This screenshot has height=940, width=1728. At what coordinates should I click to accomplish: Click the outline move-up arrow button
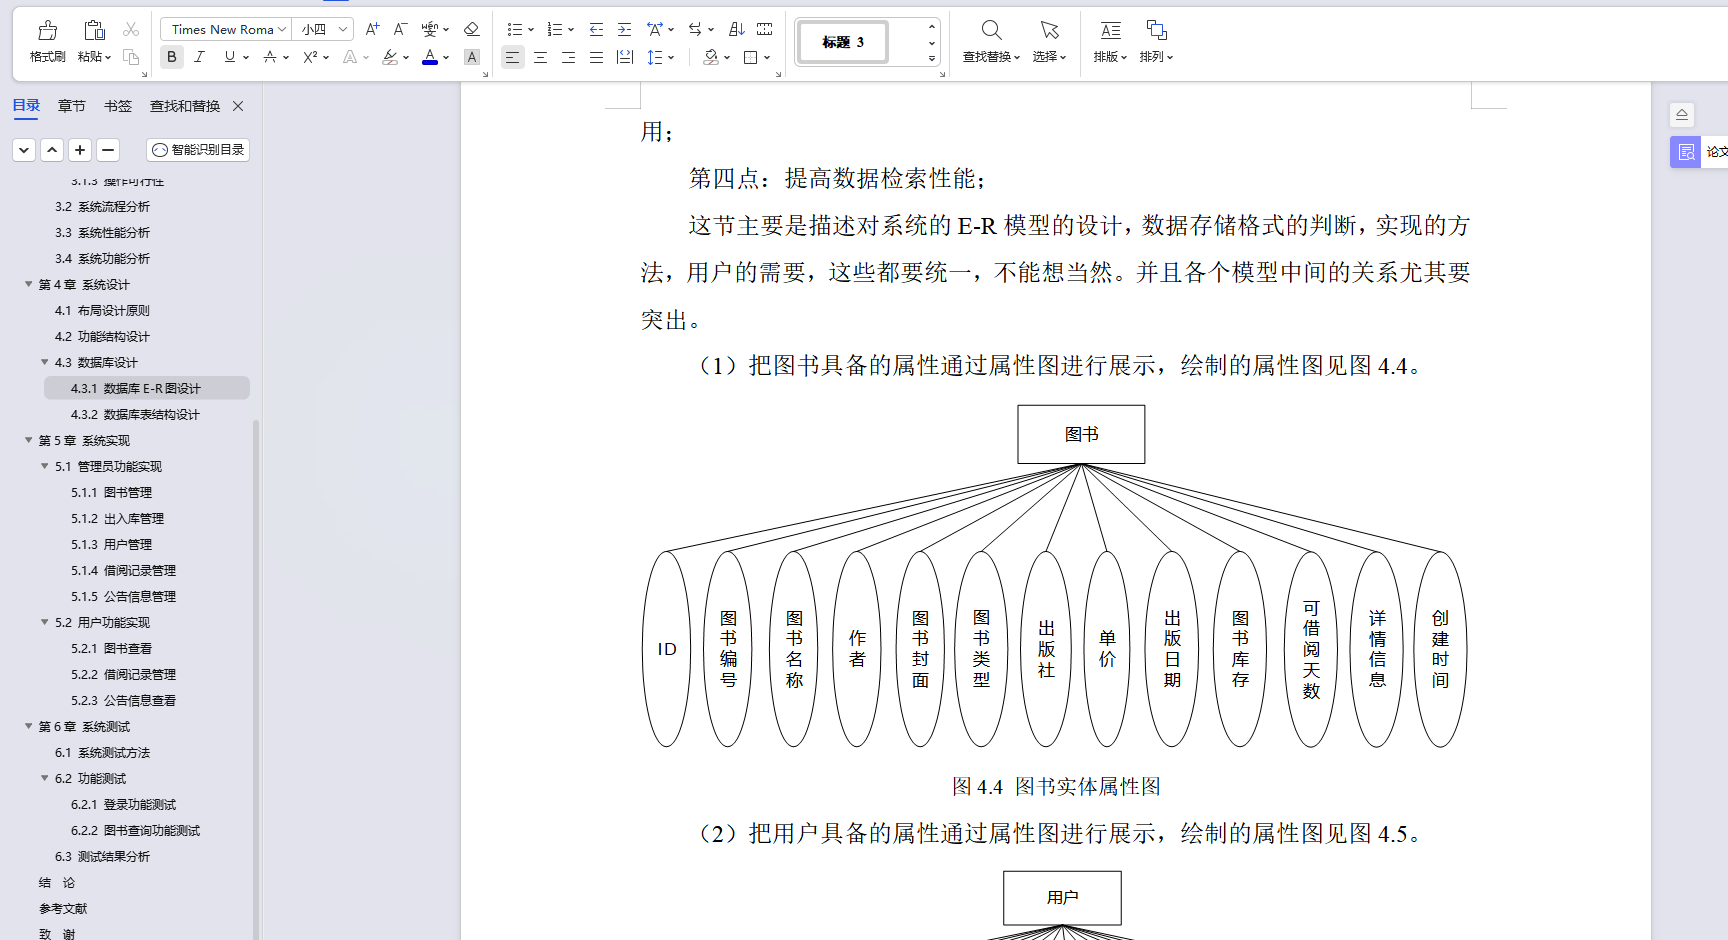(x=52, y=150)
